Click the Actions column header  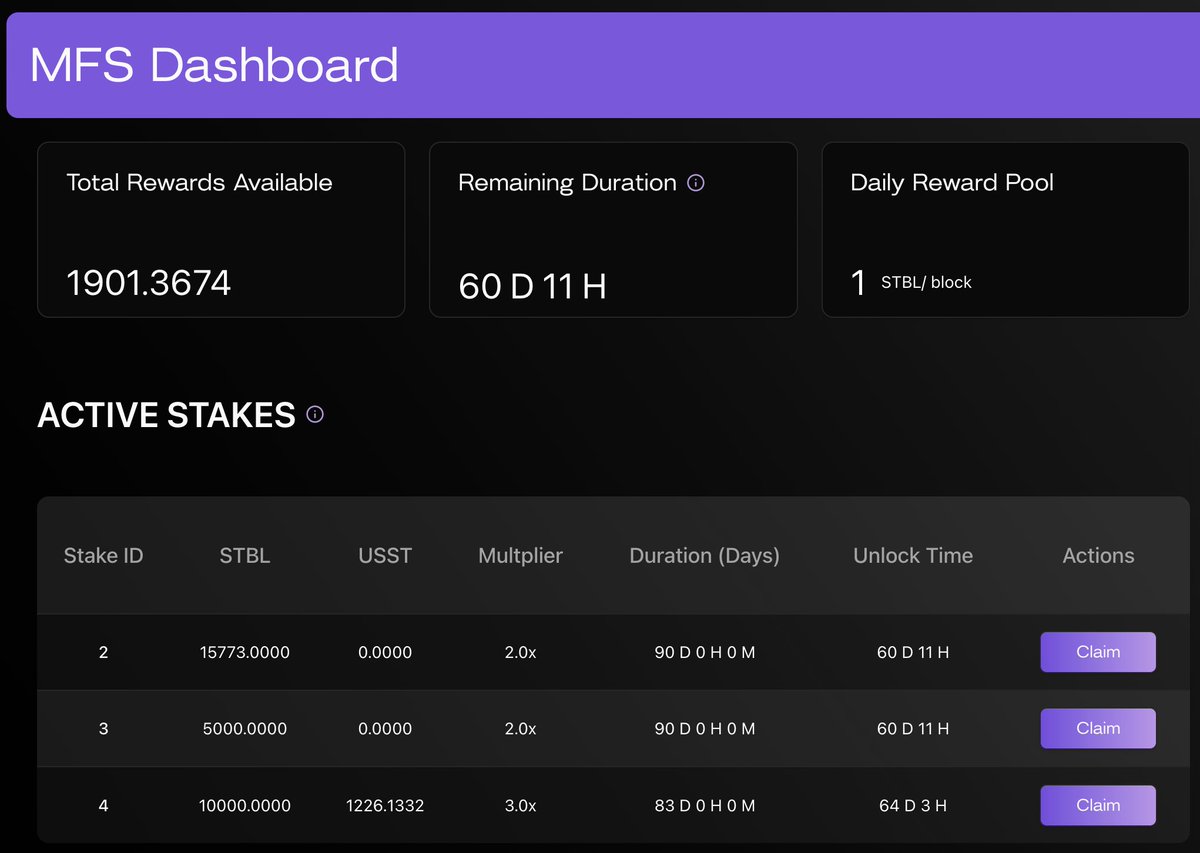(1098, 556)
